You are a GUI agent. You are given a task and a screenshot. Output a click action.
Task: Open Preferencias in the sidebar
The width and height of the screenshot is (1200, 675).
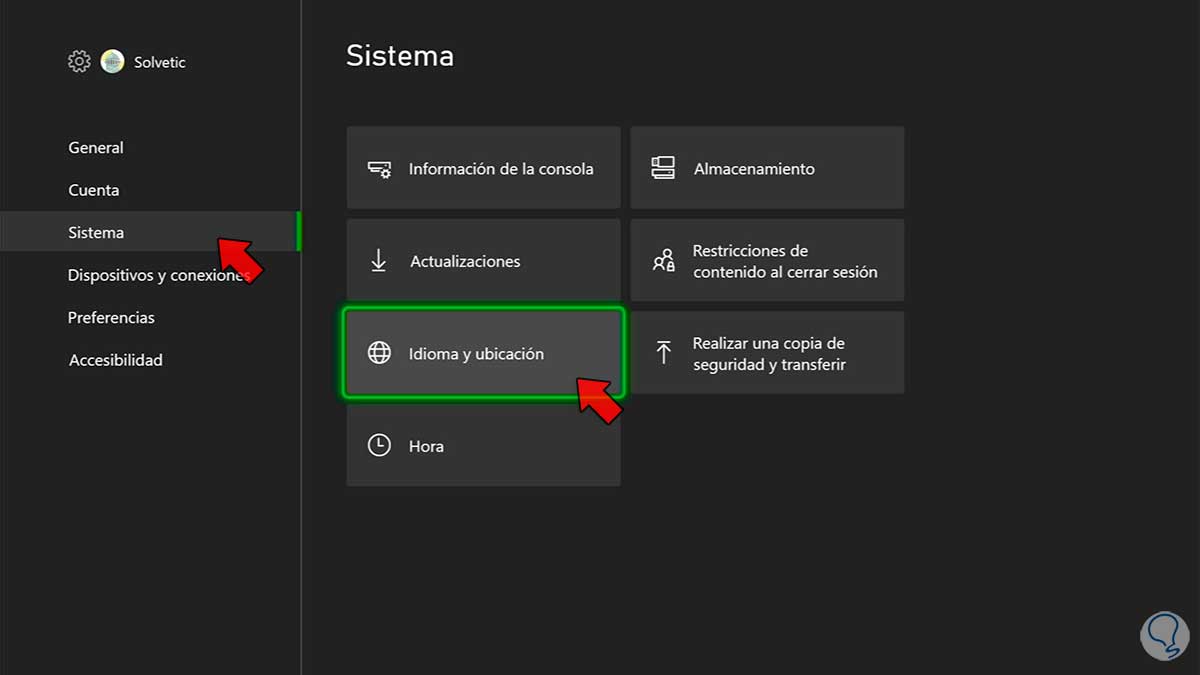click(111, 318)
